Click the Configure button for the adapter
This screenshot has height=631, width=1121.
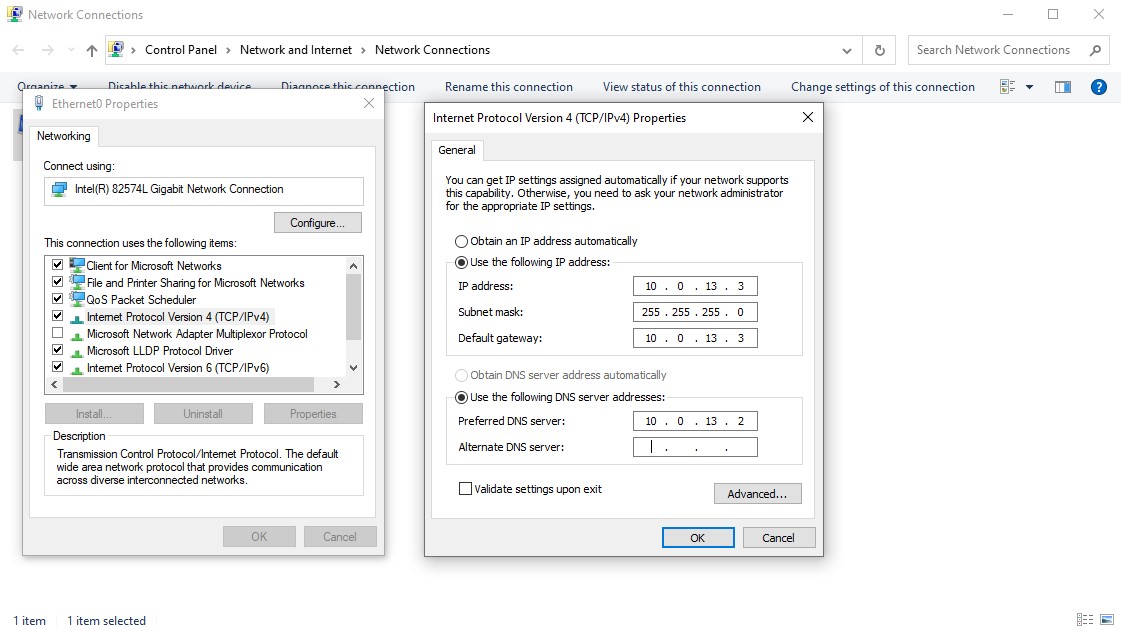[317, 222]
